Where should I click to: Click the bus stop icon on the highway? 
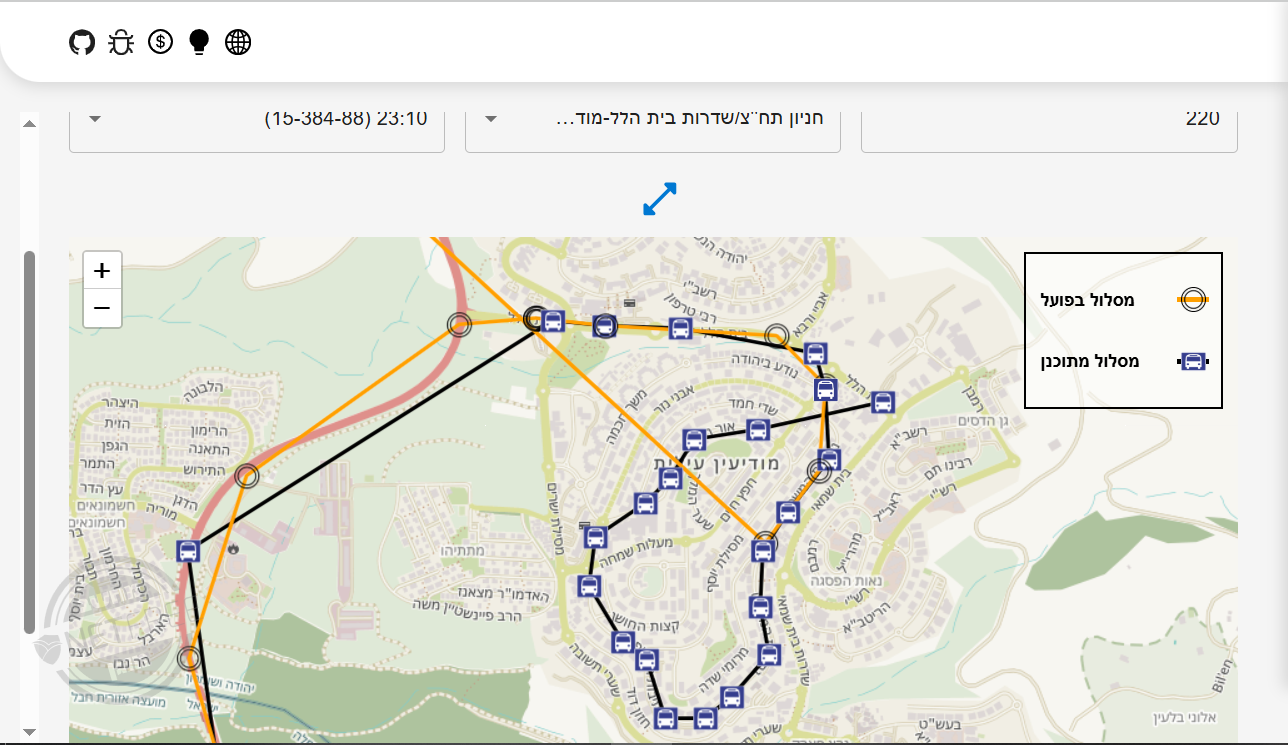(188, 551)
